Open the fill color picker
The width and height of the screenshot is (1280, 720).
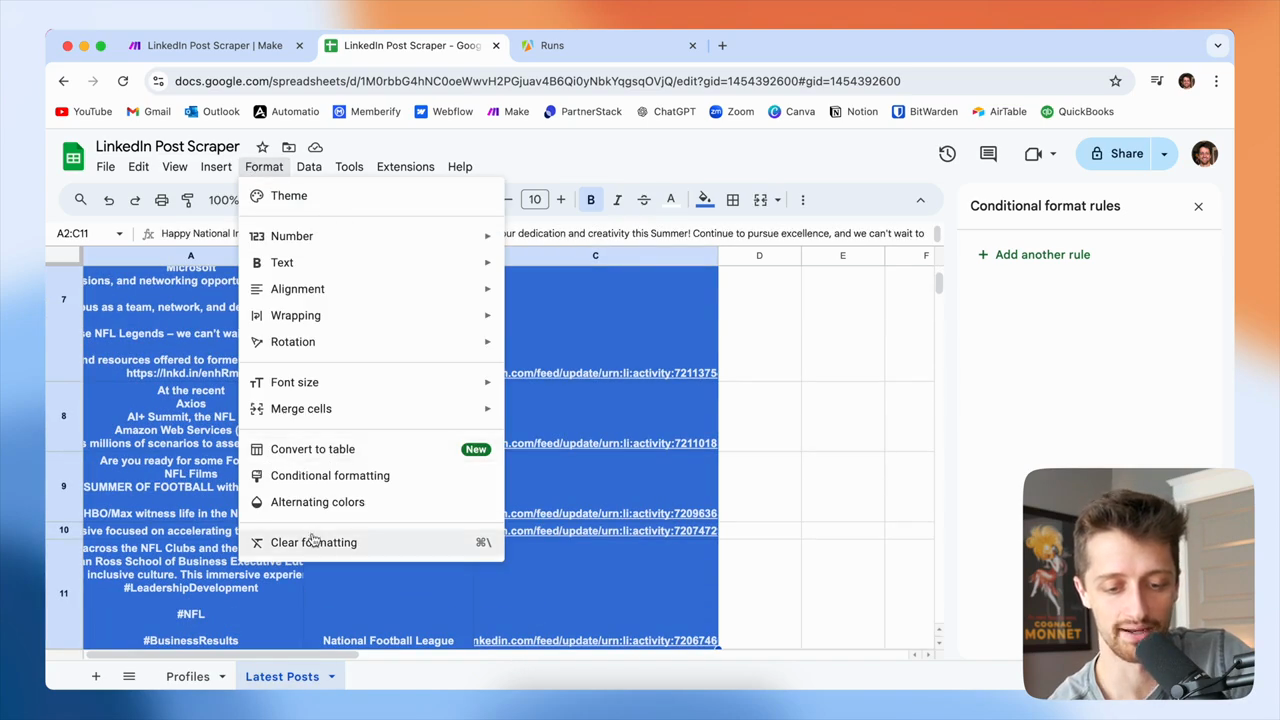705,200
